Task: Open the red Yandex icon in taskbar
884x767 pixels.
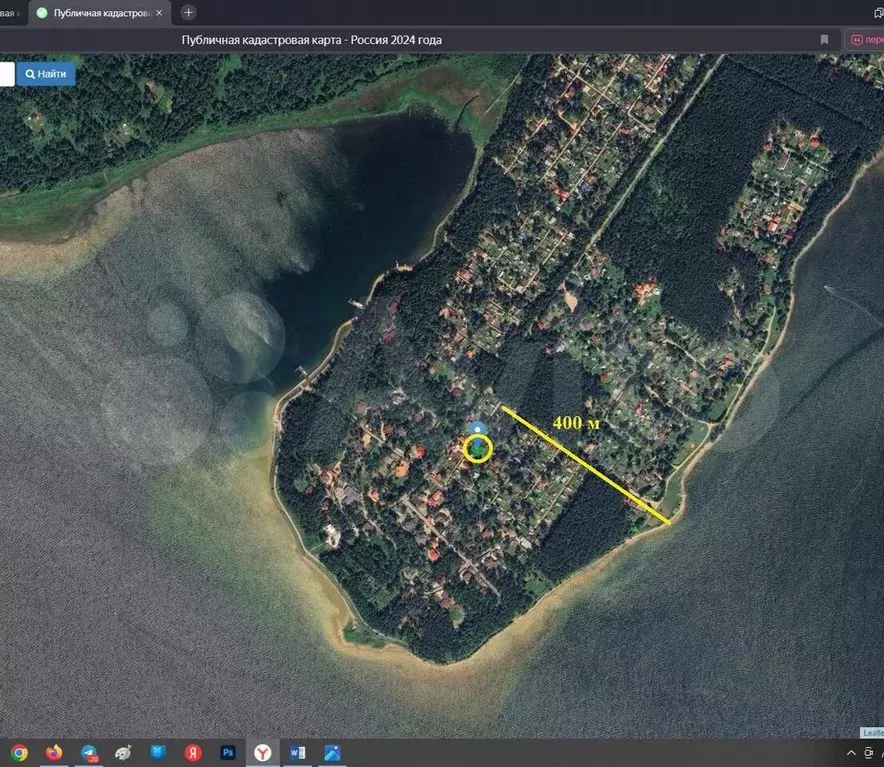Action: pos(193,752)
